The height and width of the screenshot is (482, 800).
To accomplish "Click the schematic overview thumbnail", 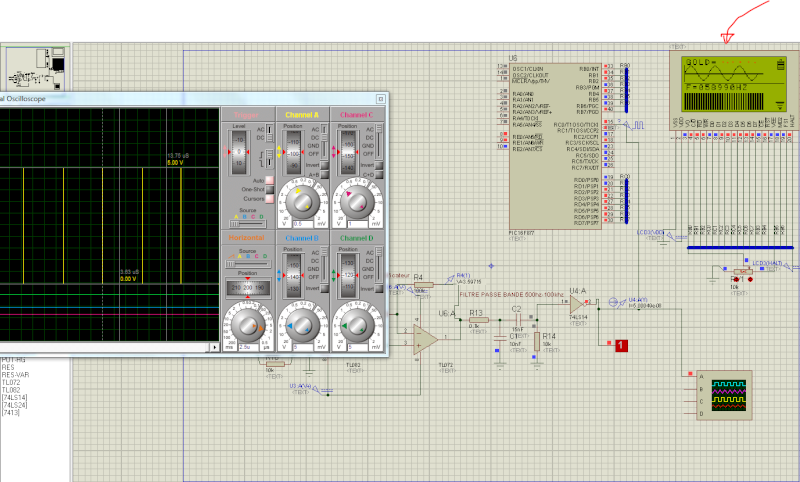I will (35, 68).
